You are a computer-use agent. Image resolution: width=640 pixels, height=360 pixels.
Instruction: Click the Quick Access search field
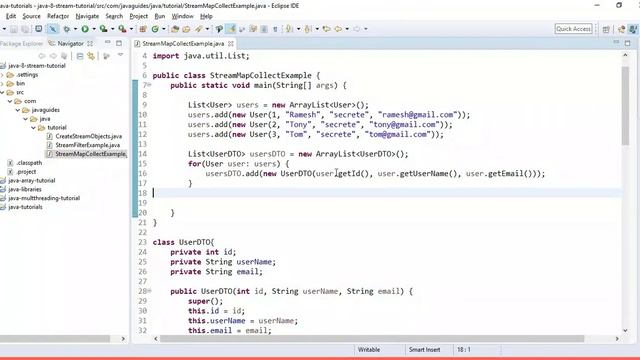573,29
